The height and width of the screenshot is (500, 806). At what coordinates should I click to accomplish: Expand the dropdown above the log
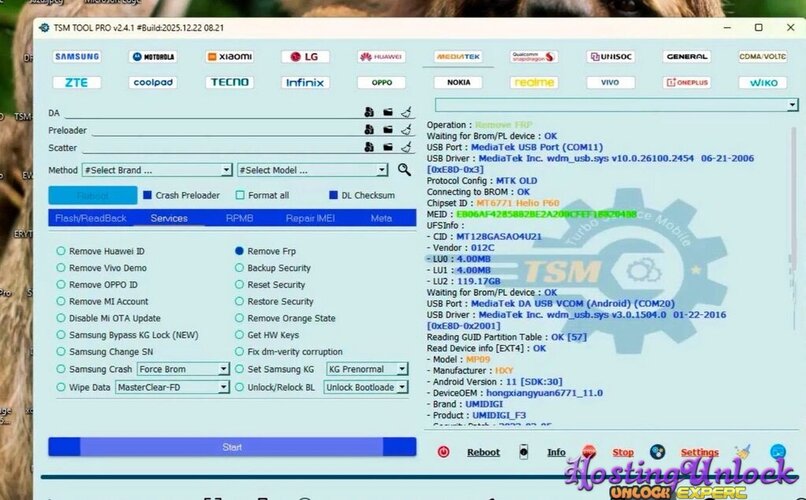point(792,105)
